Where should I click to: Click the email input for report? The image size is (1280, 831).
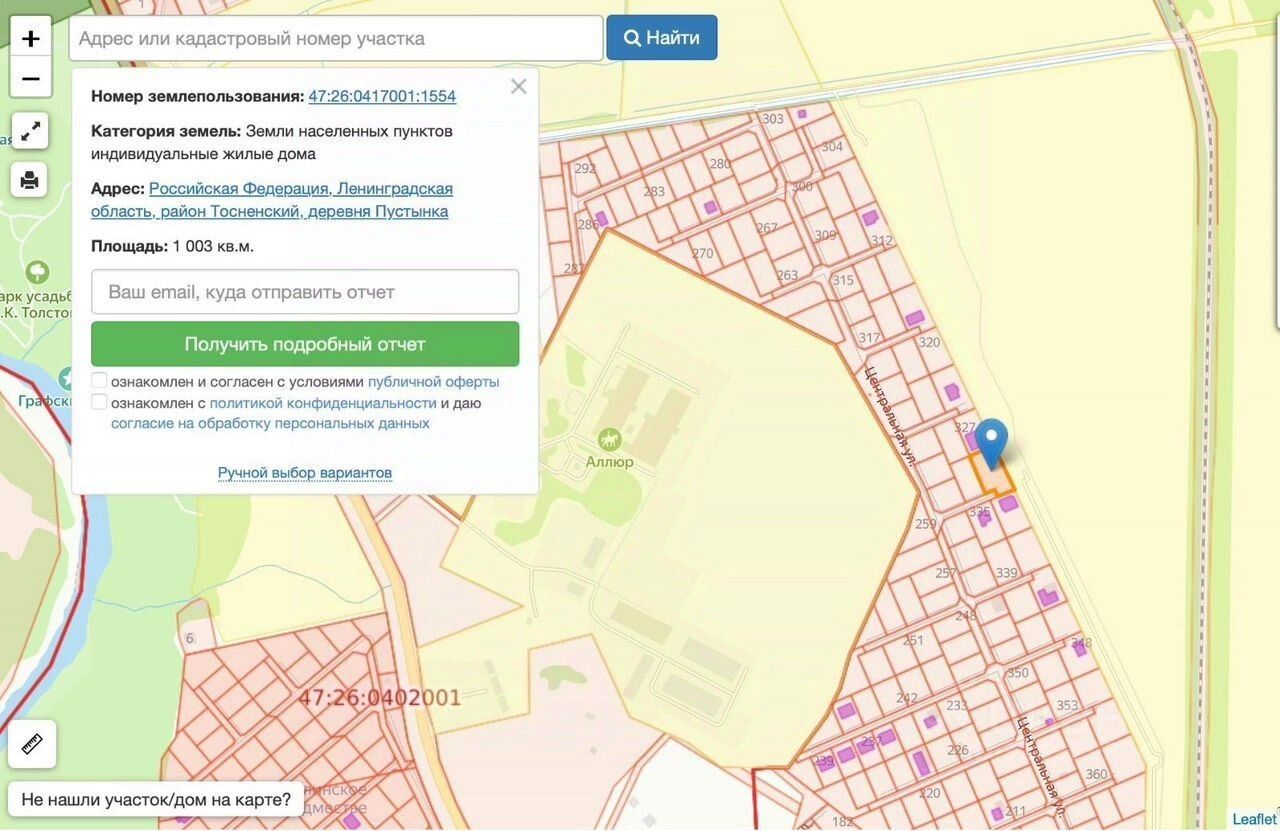305,292
